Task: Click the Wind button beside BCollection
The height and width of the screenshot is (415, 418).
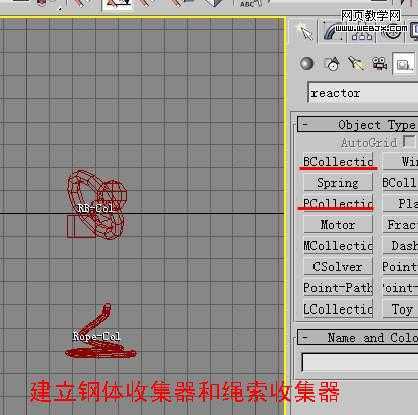Action: 400,162
